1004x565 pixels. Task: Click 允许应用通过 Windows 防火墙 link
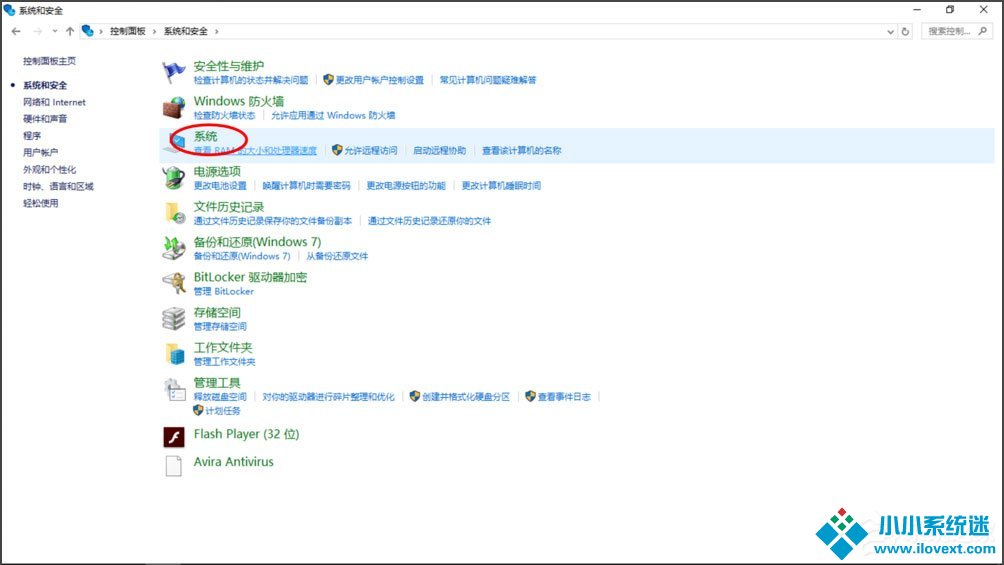(x=333, y=115)
